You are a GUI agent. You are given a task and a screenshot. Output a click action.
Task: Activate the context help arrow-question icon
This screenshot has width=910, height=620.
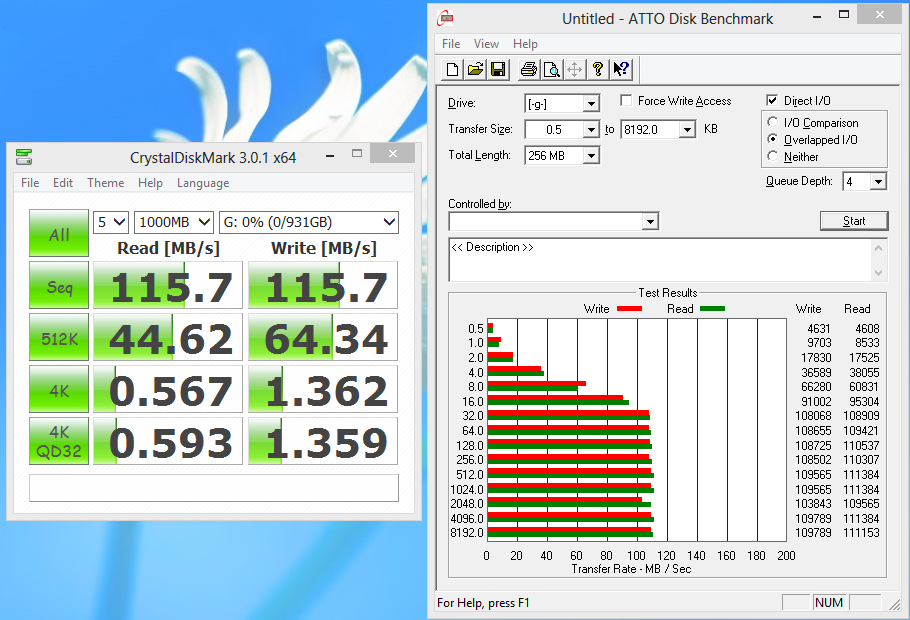pyautogui.click(x=621, y=70)
